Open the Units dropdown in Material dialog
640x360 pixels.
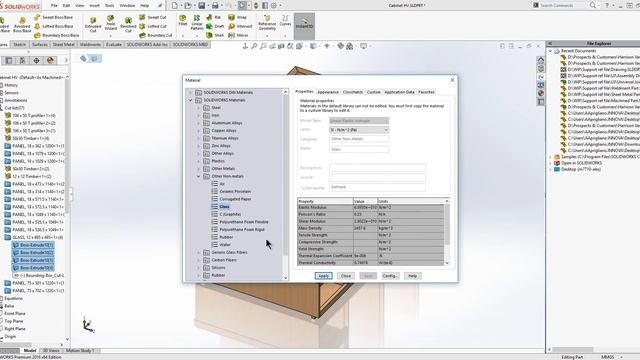coord(359,130)
